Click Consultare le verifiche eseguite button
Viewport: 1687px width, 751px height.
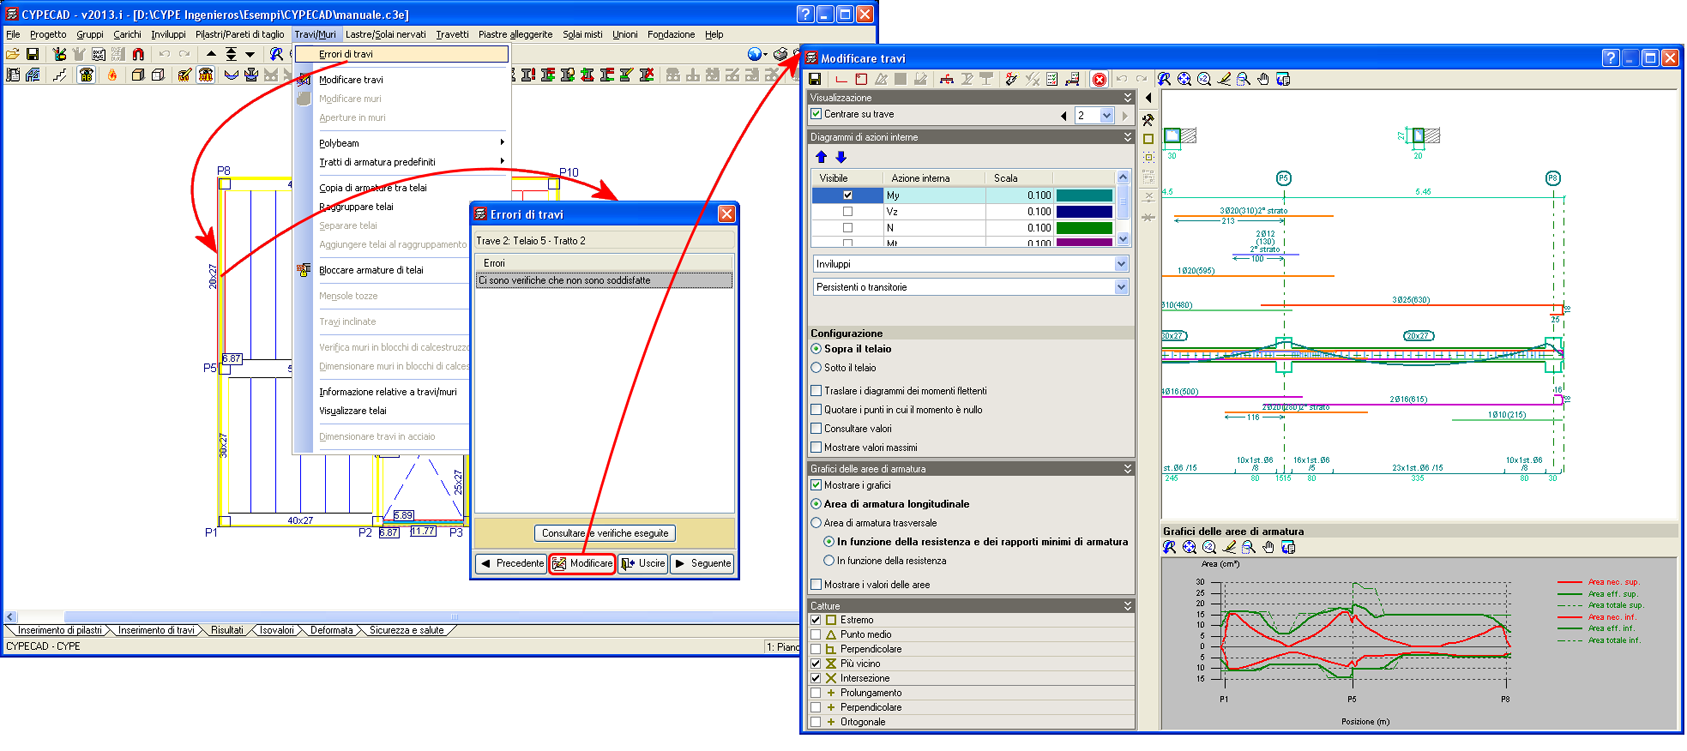tap(604, 533)
